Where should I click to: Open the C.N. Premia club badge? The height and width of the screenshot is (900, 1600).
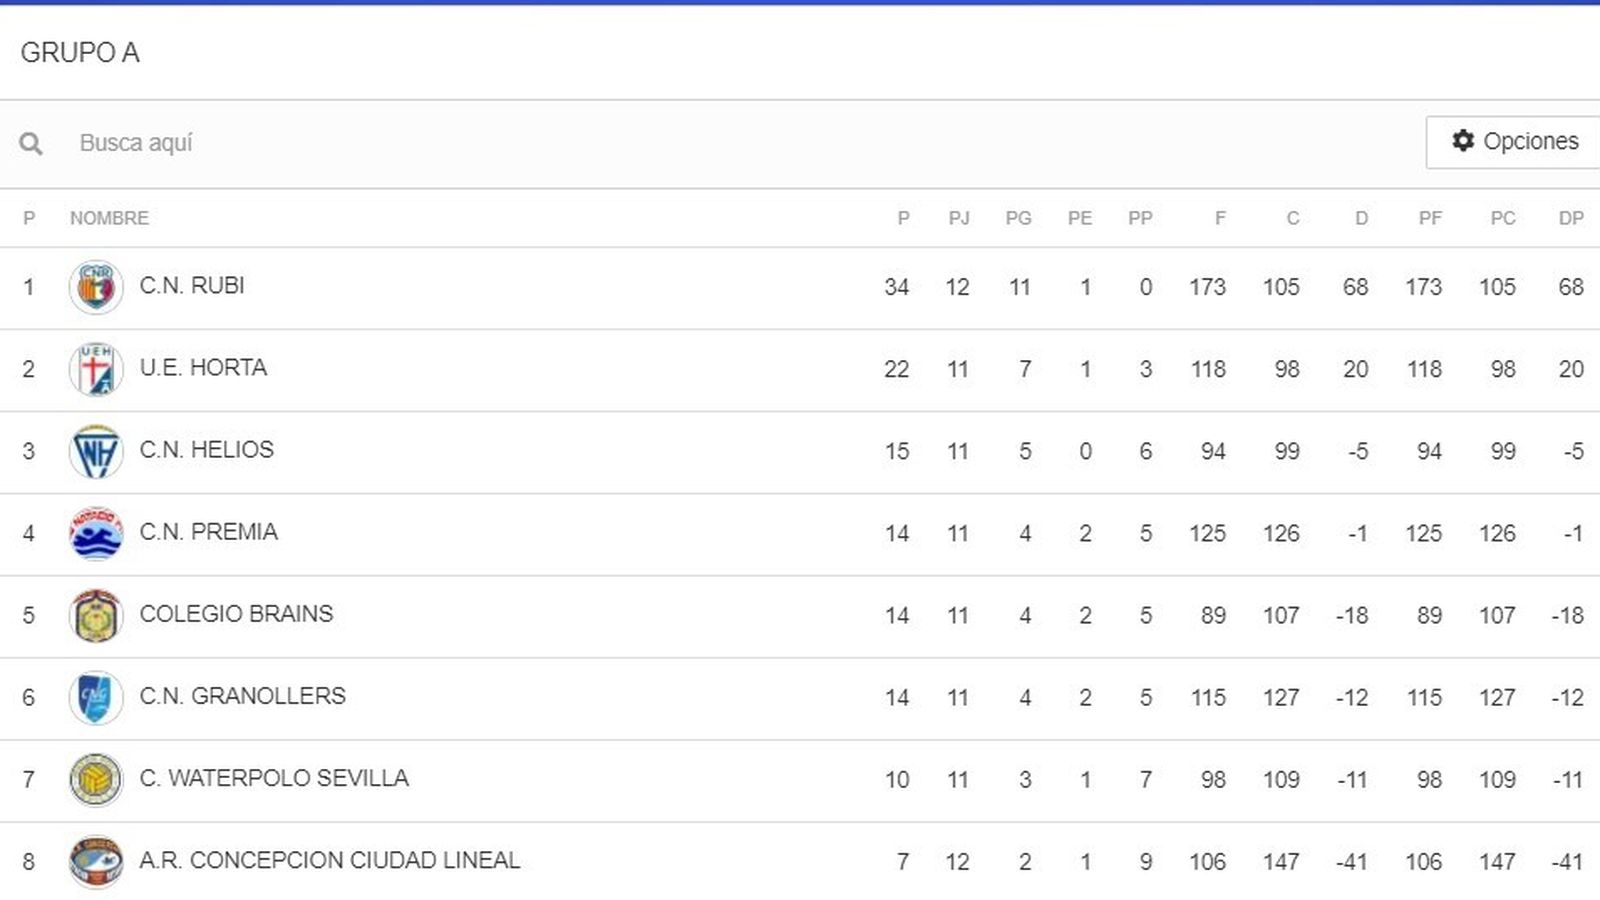tap(96, 533)
